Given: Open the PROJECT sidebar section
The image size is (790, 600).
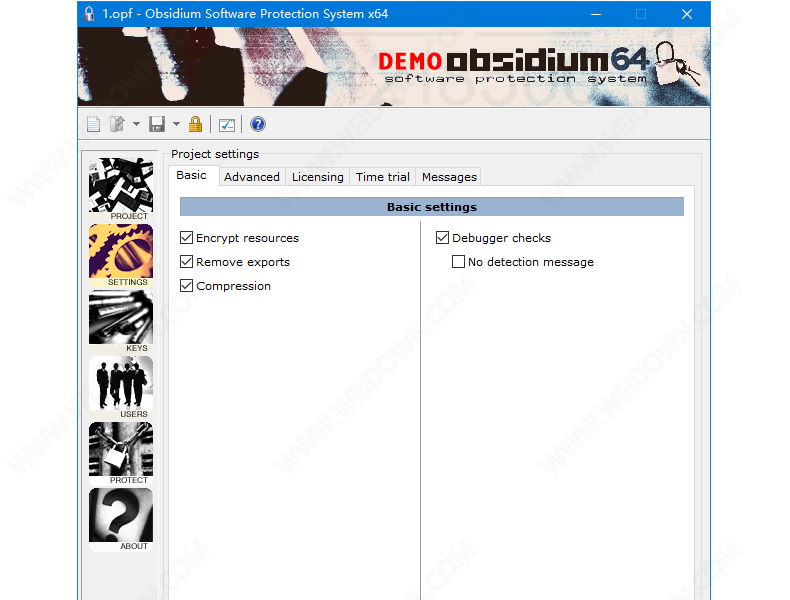Looking at the screenshot, I should tap(121, 189).
